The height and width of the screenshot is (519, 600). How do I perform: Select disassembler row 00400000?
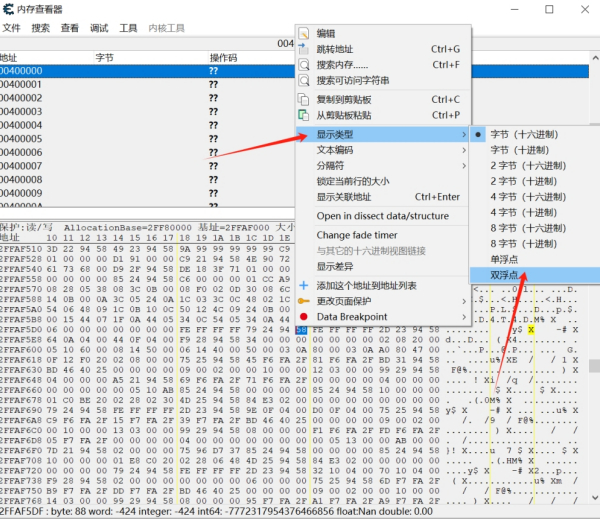tap(147, 71)
